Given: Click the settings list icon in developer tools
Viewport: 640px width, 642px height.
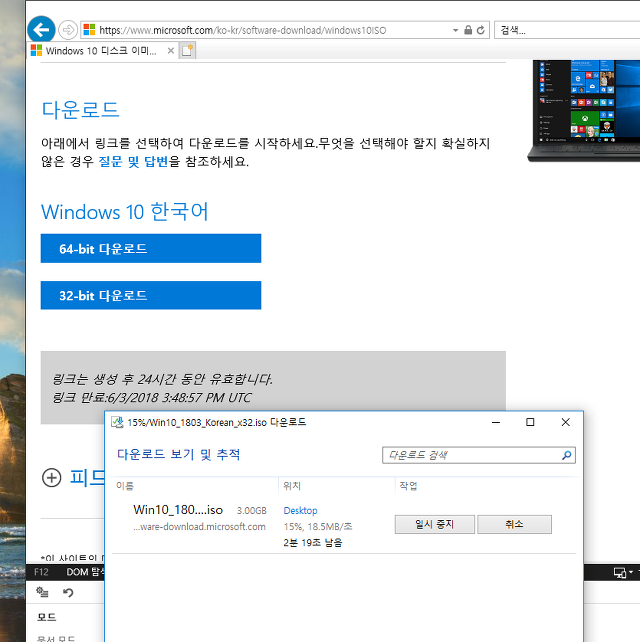Looking at the screenshot, I should (x=42, y=592).
